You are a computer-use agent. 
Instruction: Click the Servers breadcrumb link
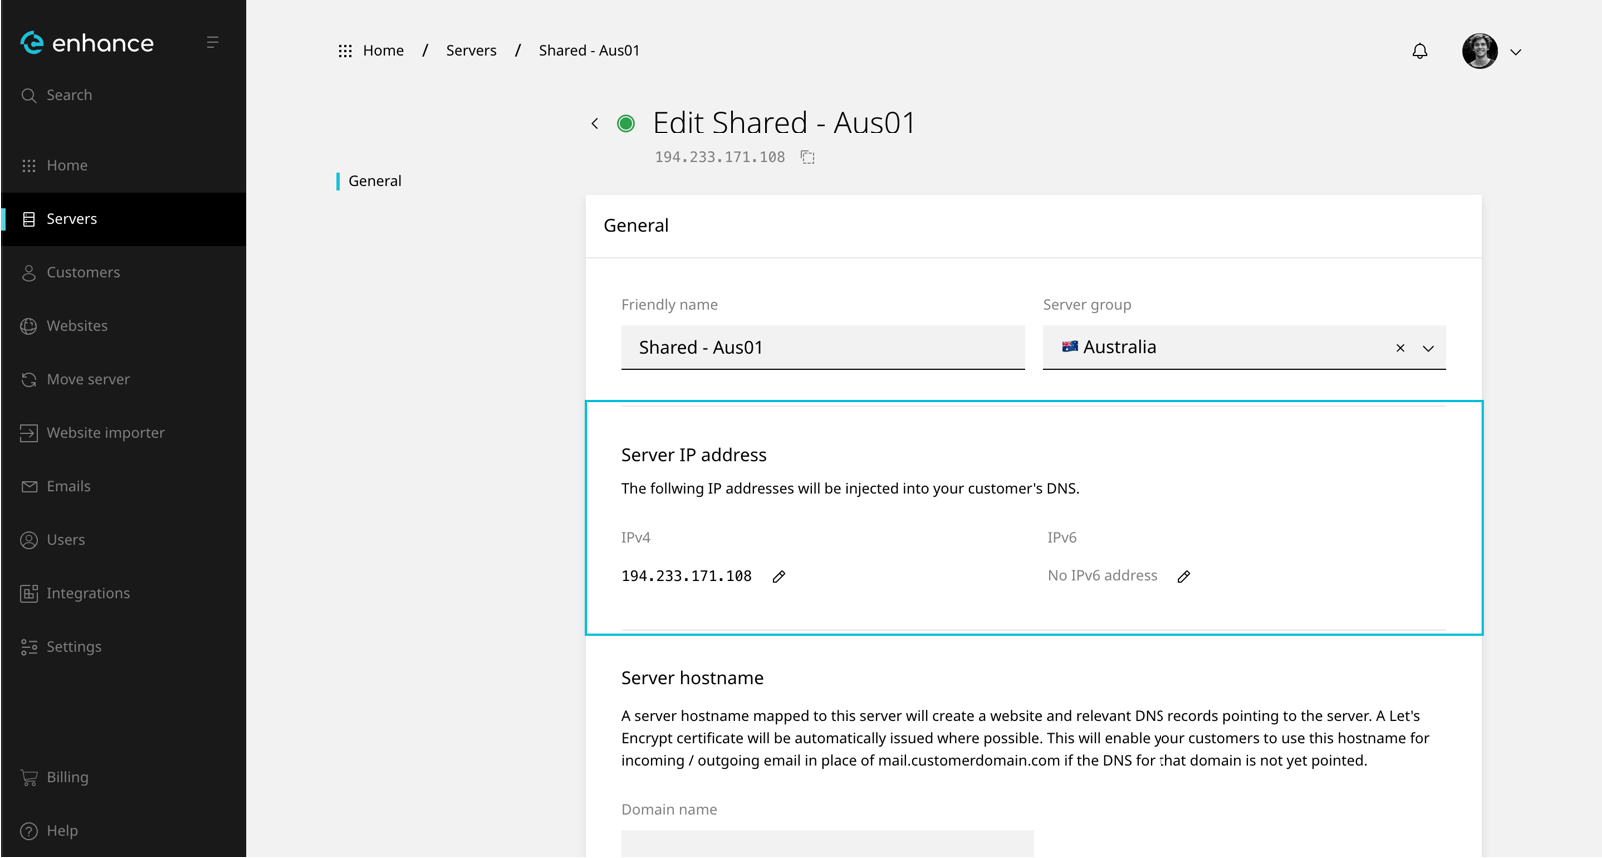point(471,50)
